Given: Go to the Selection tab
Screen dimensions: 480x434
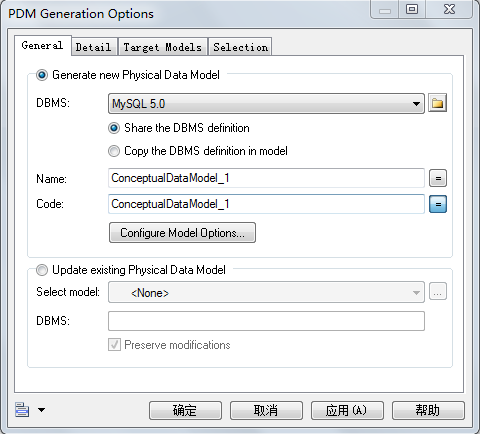Looking at the screenshot, I should pyautogui.click(x=240, y=47).
